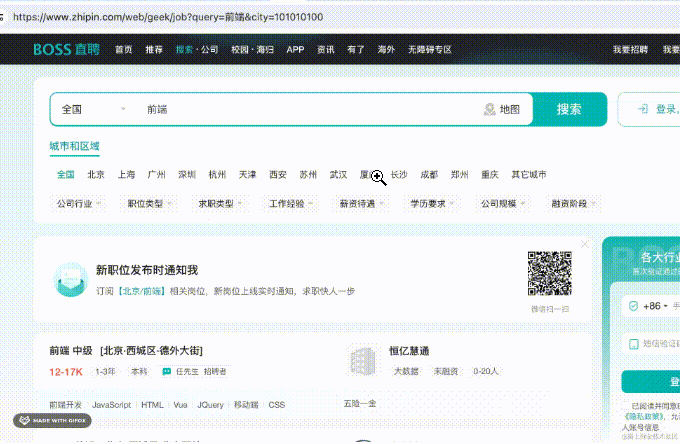Filter by city 长沙
The height and width of the screenshot is (444, 680).
399,174
